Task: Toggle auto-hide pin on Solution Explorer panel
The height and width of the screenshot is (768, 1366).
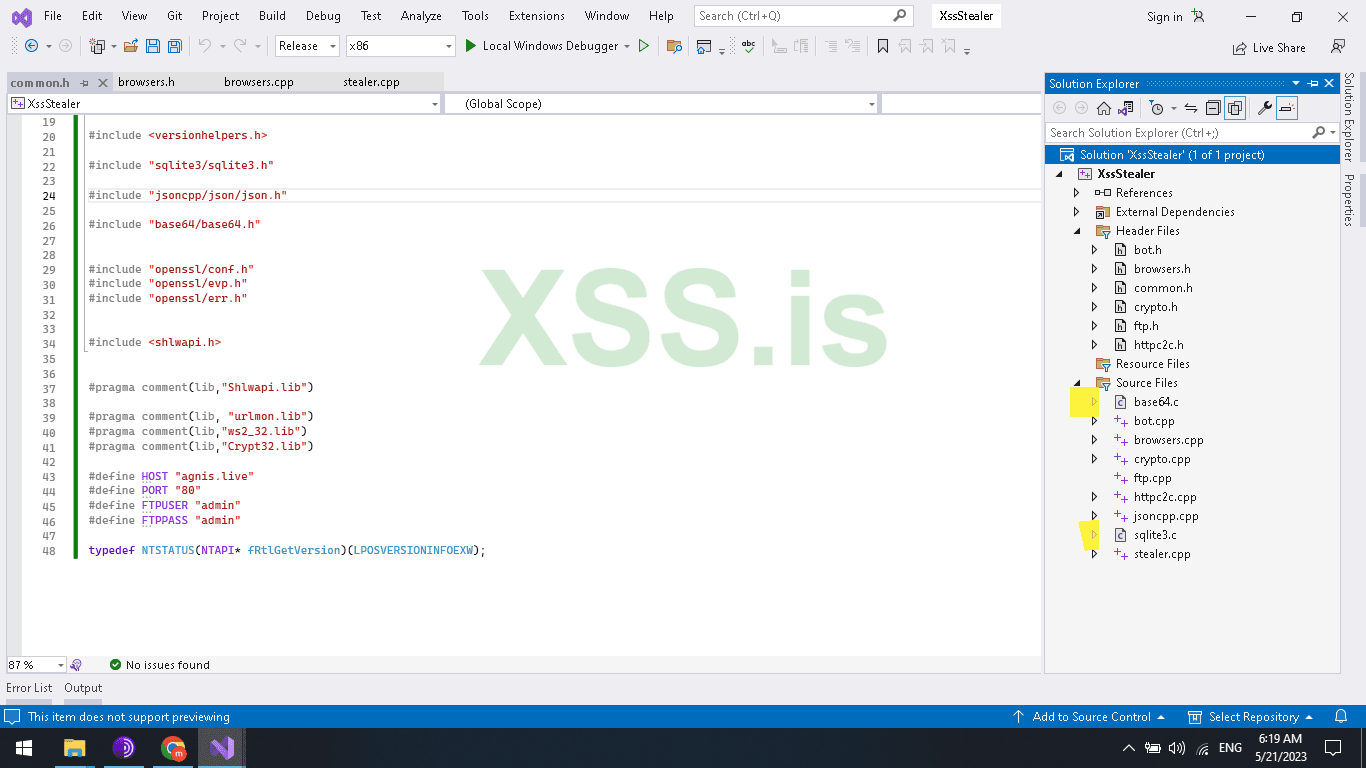Action: 1313,84
